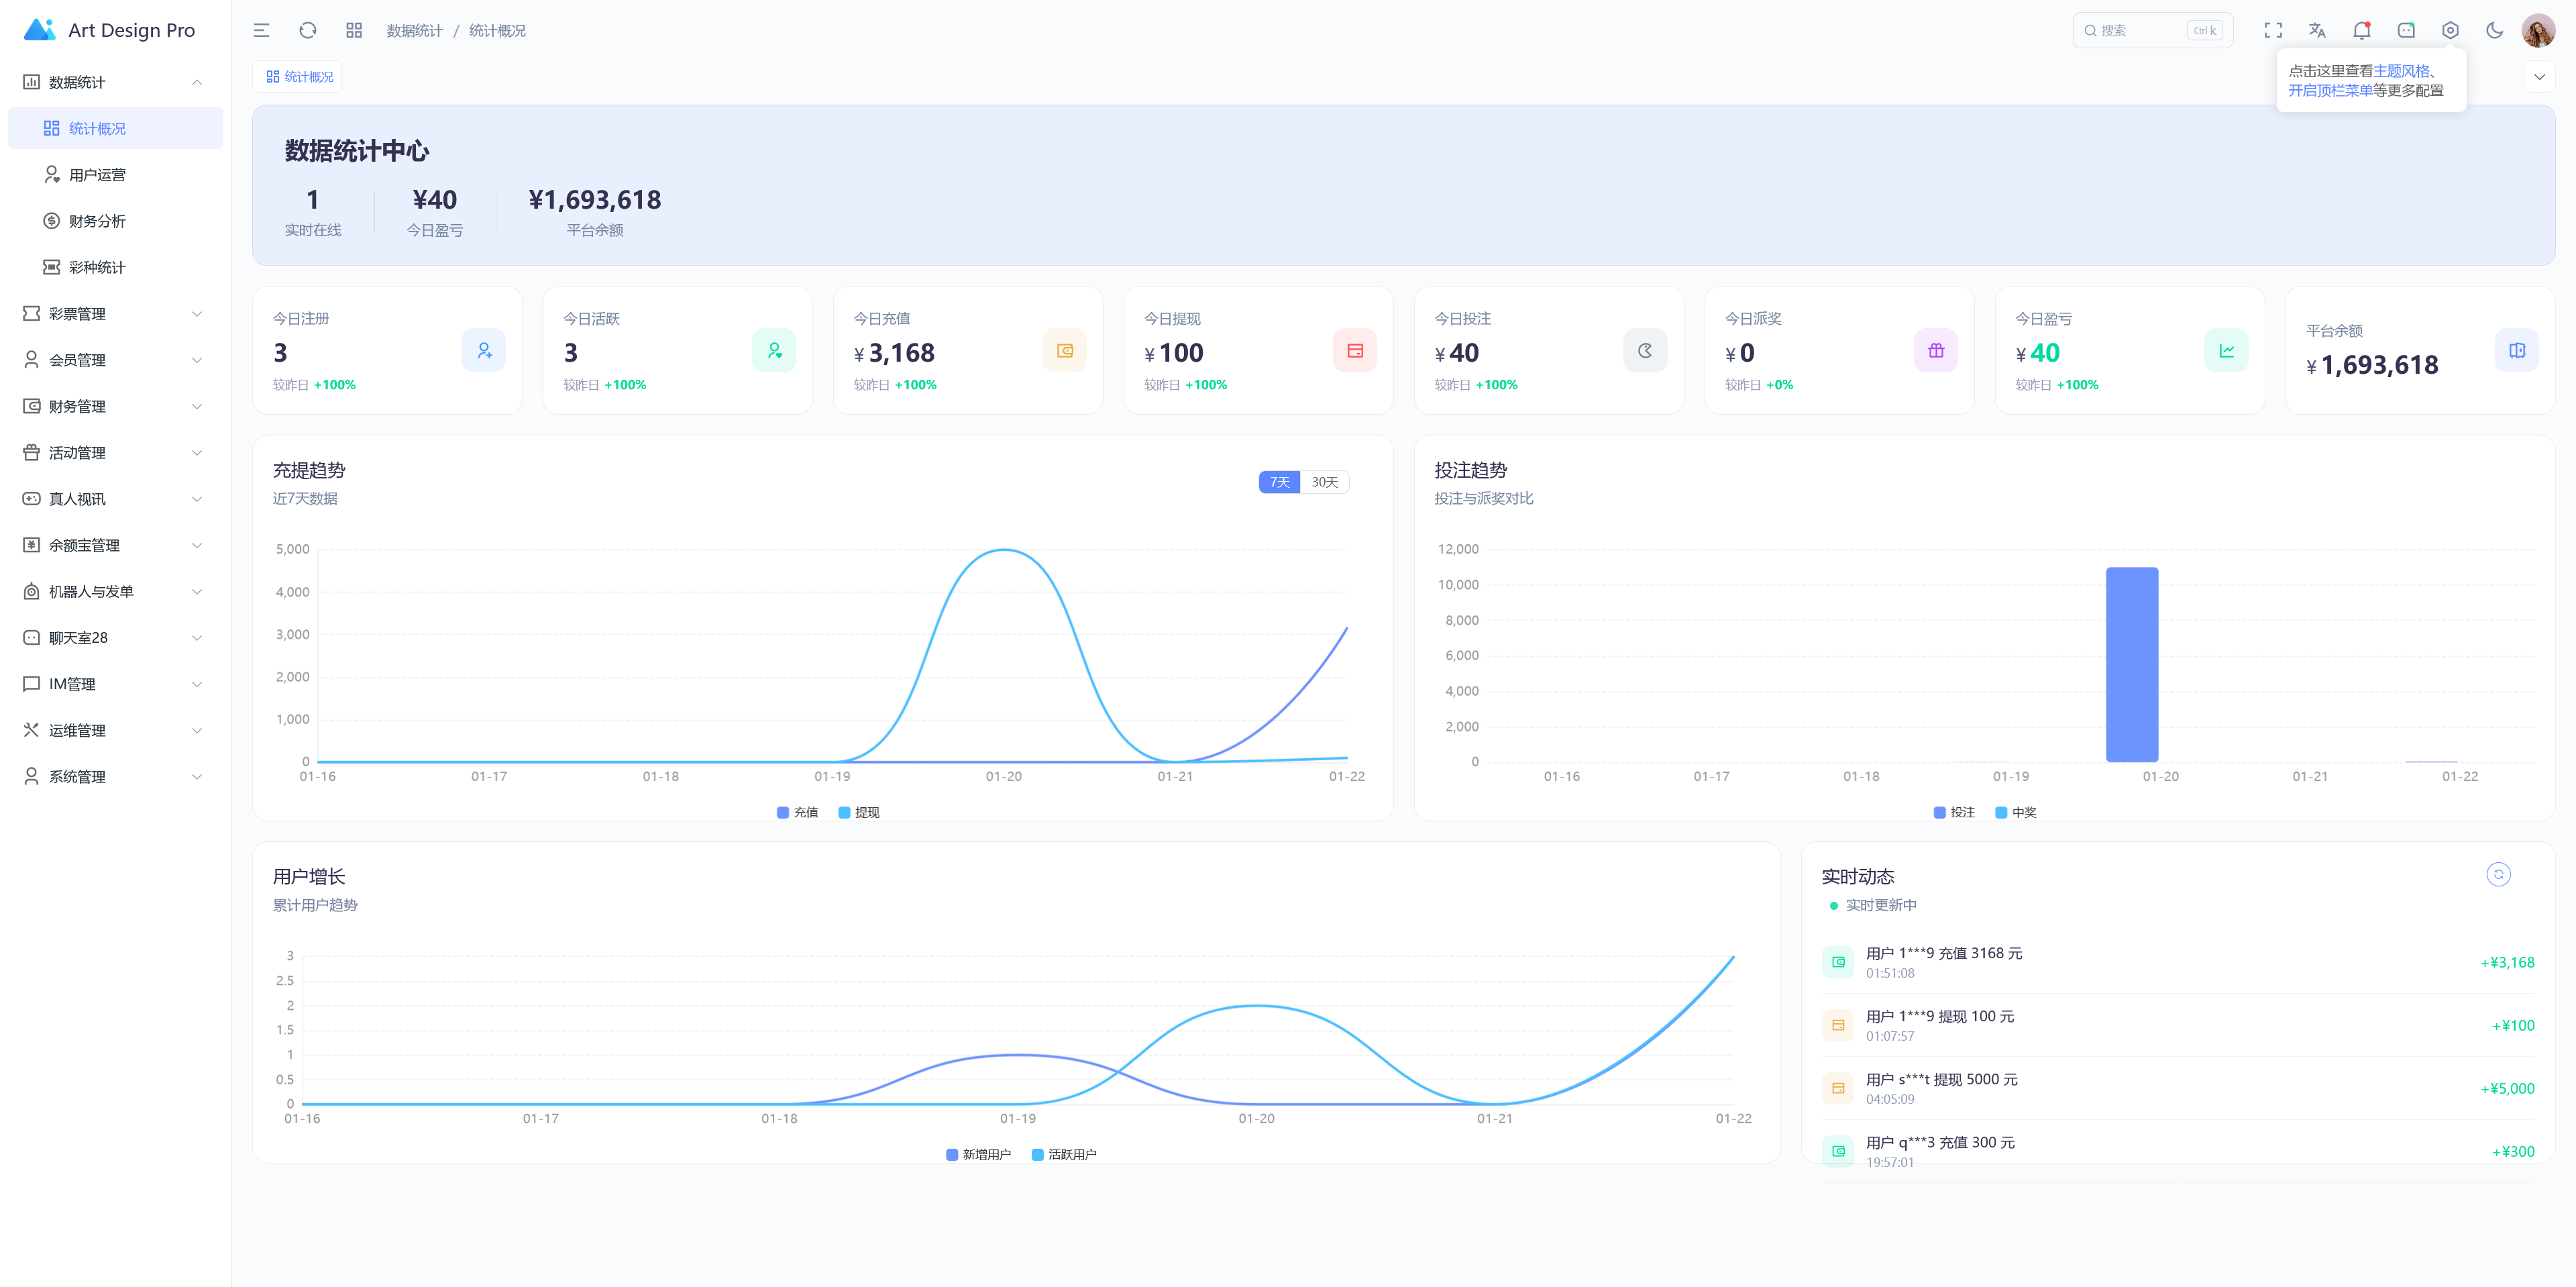Click the page refresh icon in the header
Screen dimensions: 2576x1287
(x=308, y=30)
